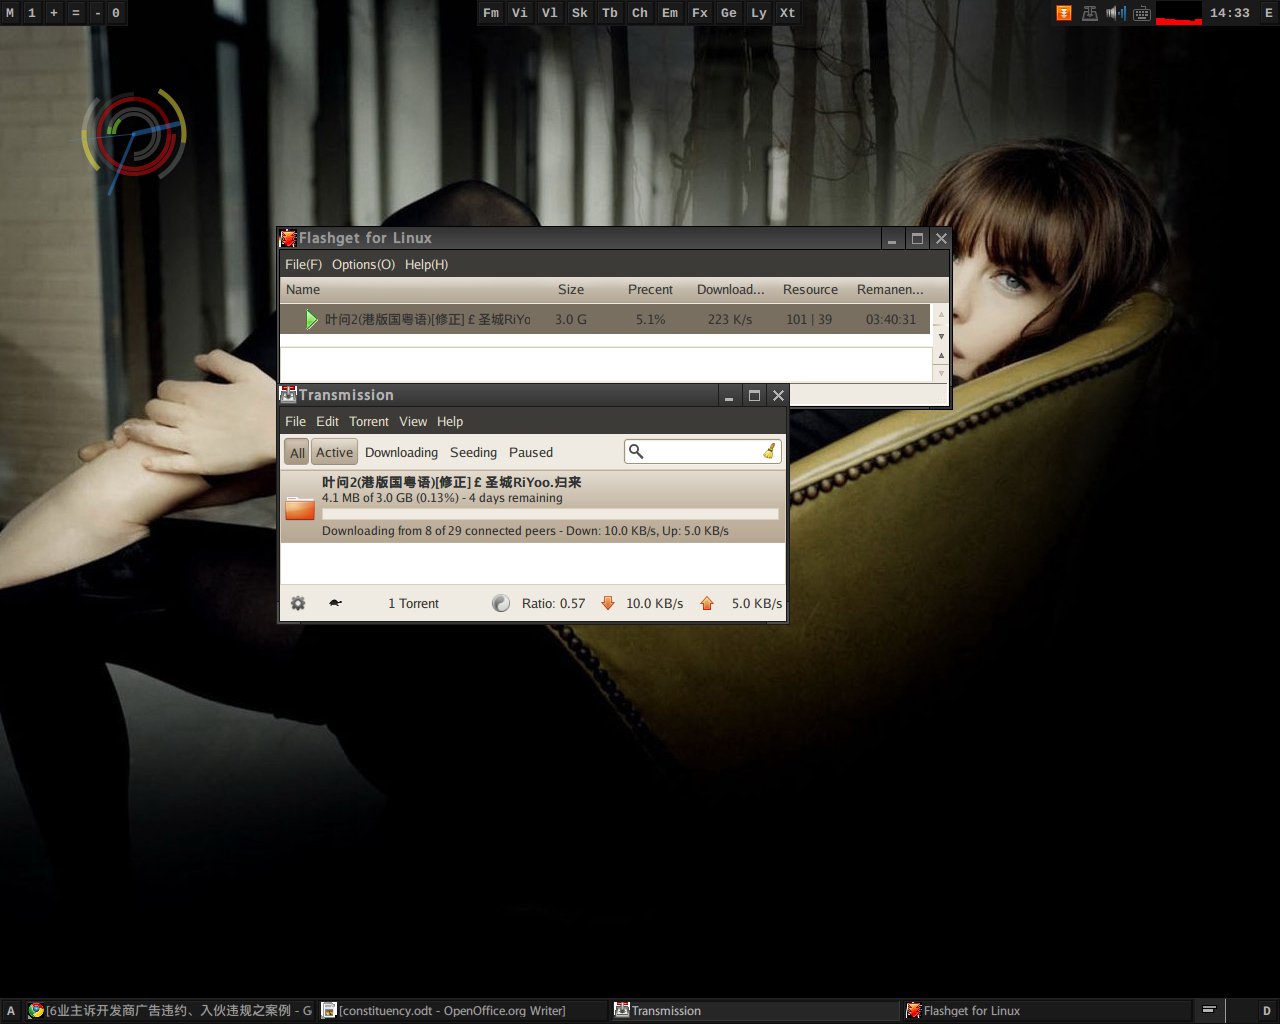
Task: Launch the Ge shortcut in top panel
Action: (x=728, y=13)
